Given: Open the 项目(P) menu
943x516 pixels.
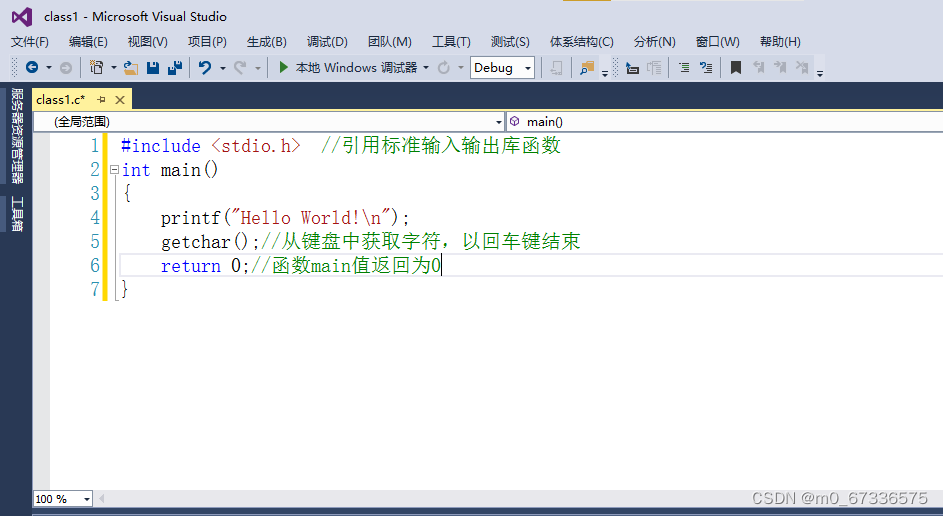Looking at the screenshot, I should [x=207, y=41].
